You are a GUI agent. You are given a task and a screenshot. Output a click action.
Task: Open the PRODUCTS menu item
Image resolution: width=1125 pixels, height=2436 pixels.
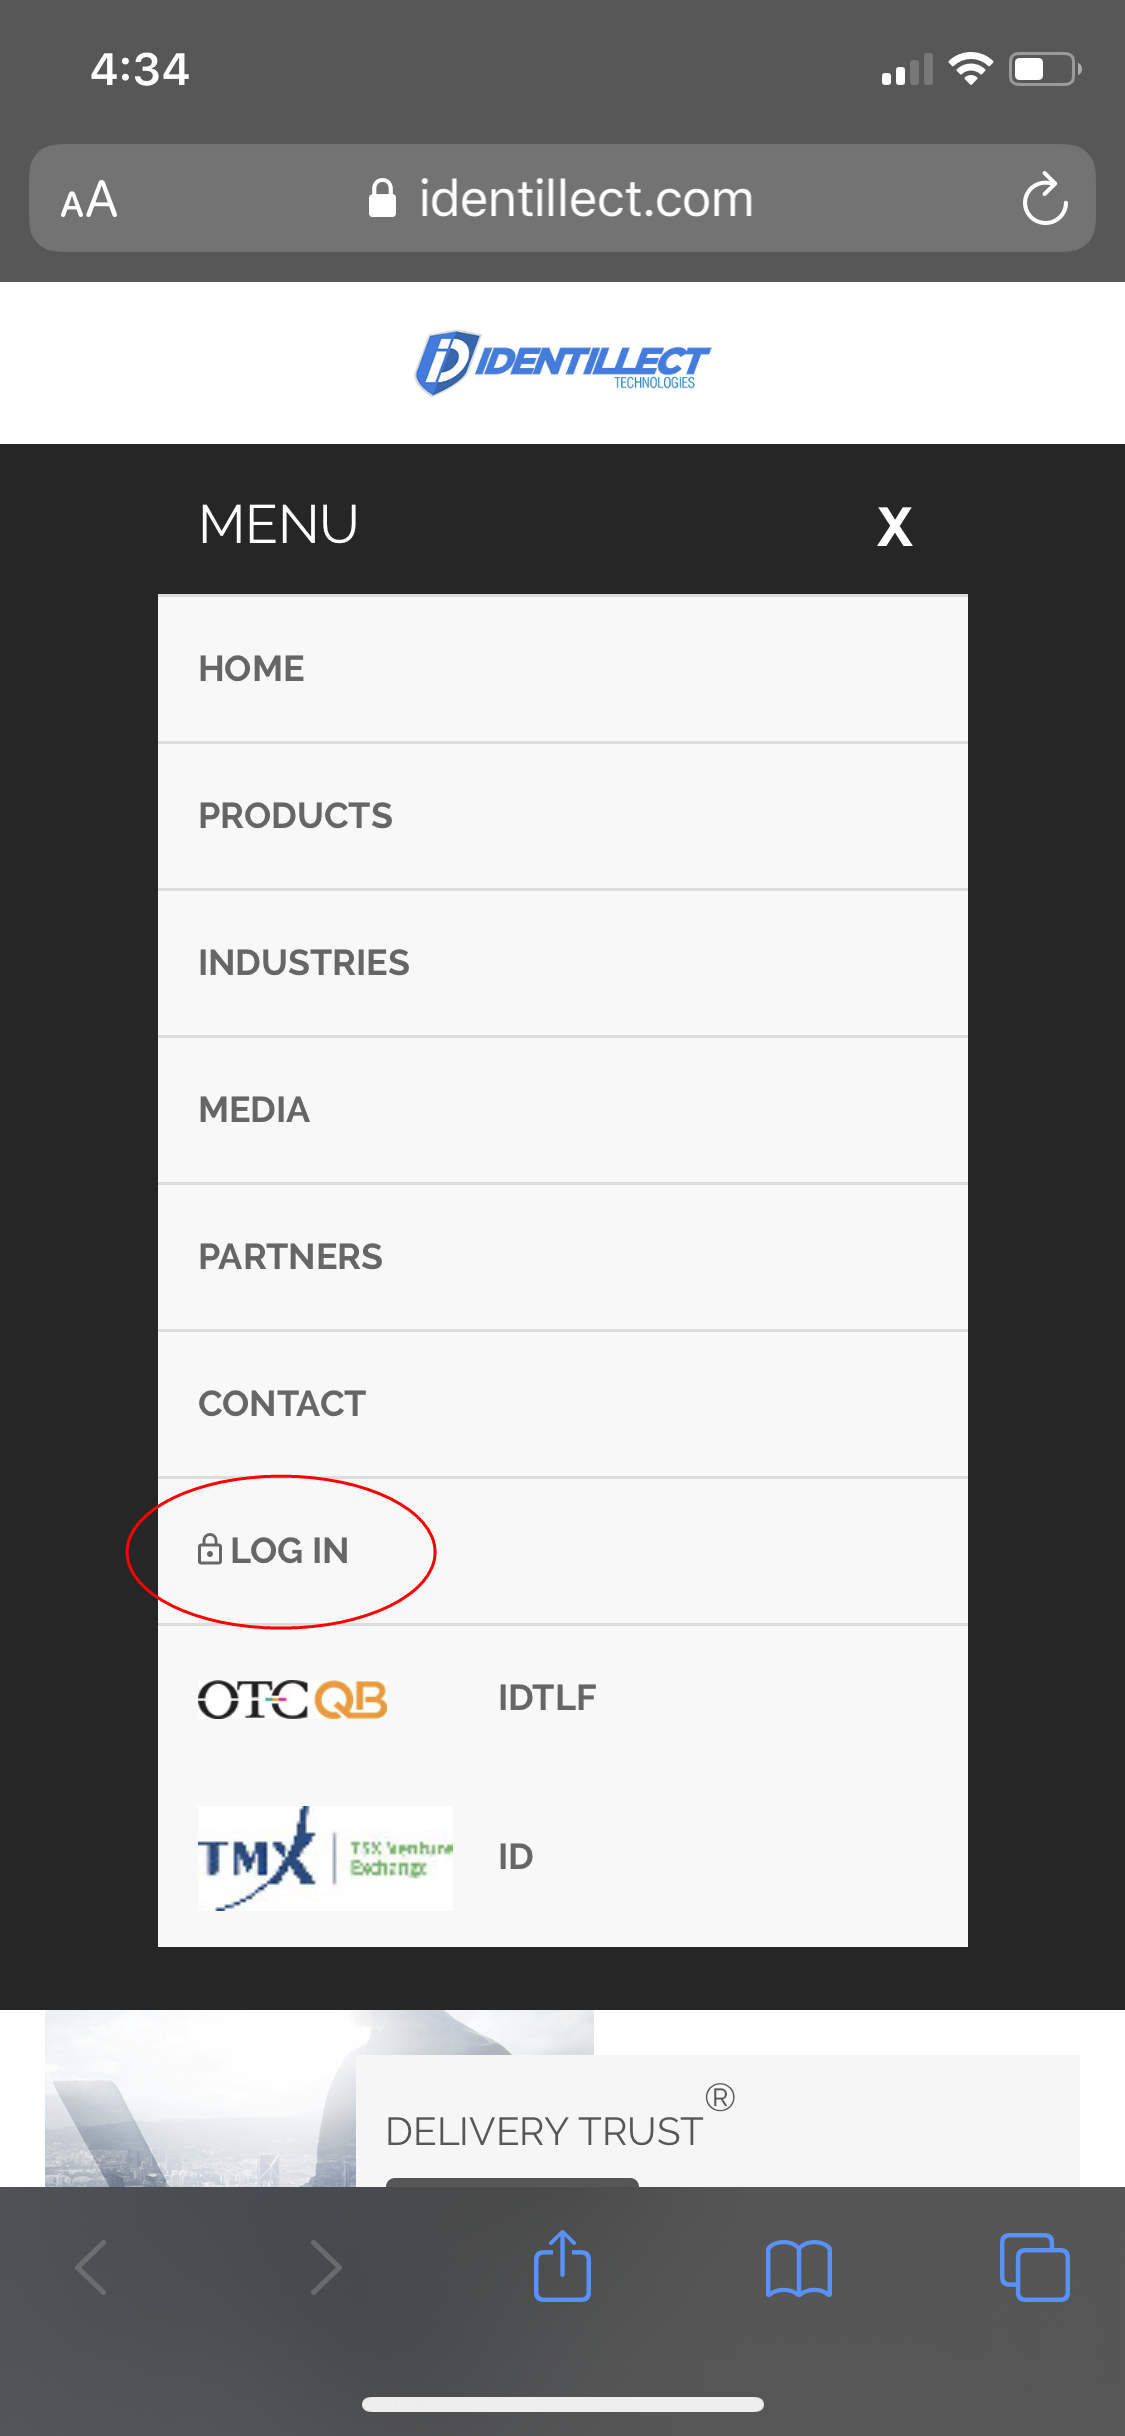[x=562, y=816]
